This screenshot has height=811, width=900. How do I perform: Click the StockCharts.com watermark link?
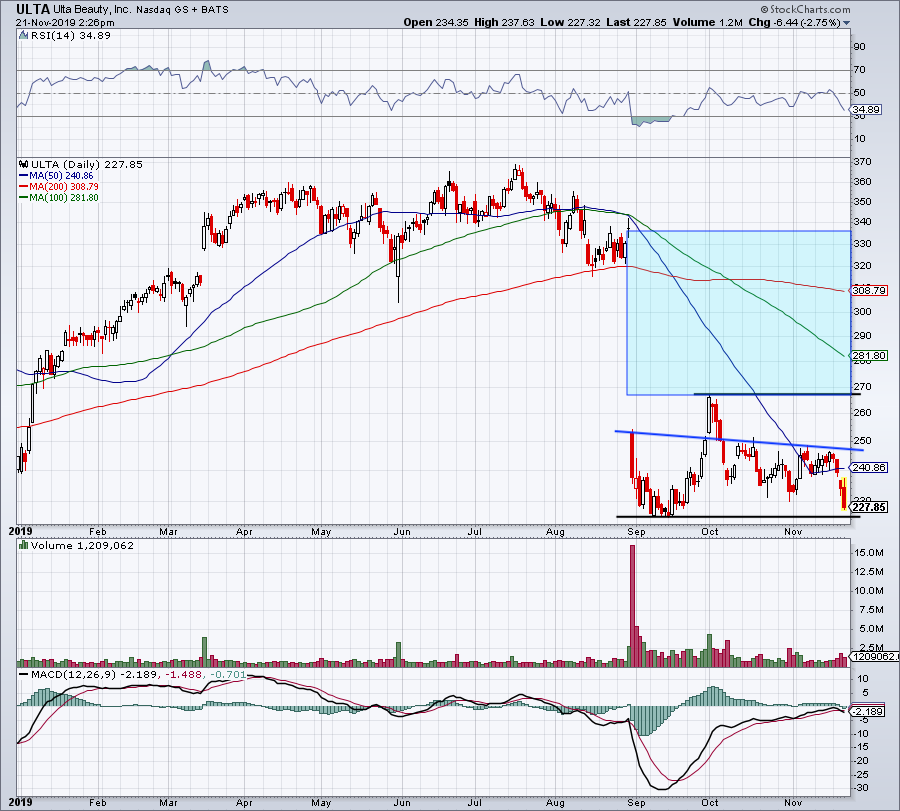click(x=805, y=9)
